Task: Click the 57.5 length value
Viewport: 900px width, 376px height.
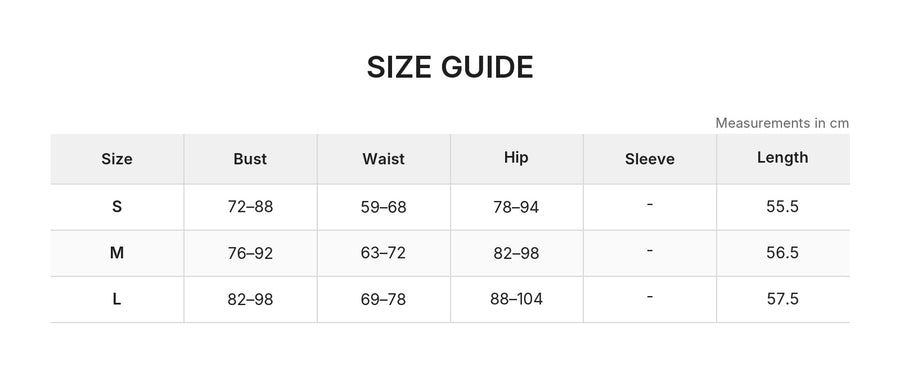Action: tap(782, 299)
